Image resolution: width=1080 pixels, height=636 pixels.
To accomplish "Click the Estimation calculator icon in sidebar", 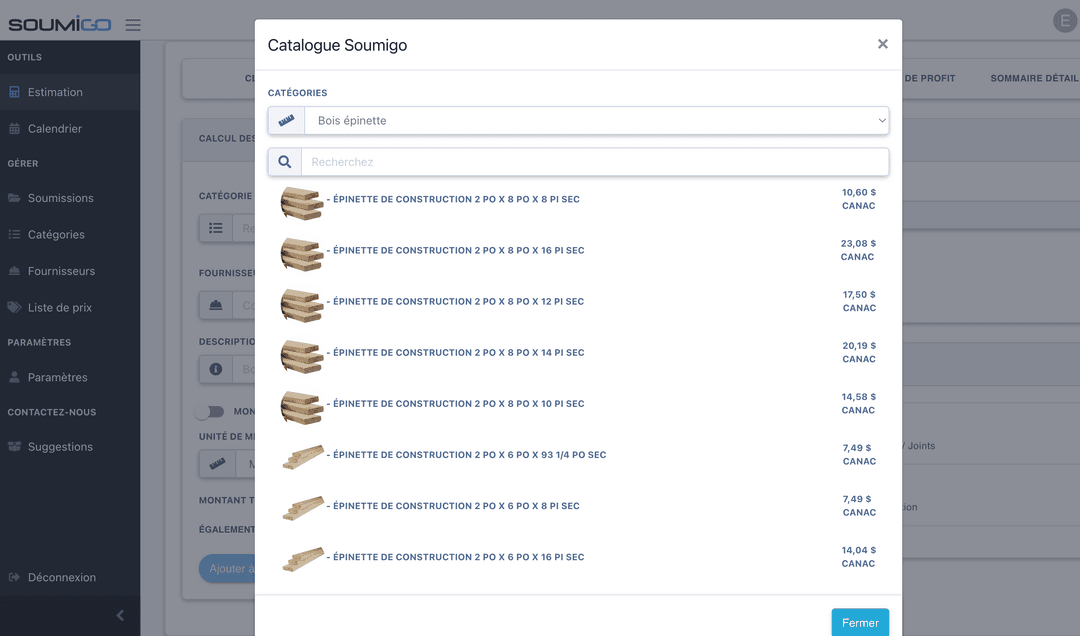I will pos(14,92).
